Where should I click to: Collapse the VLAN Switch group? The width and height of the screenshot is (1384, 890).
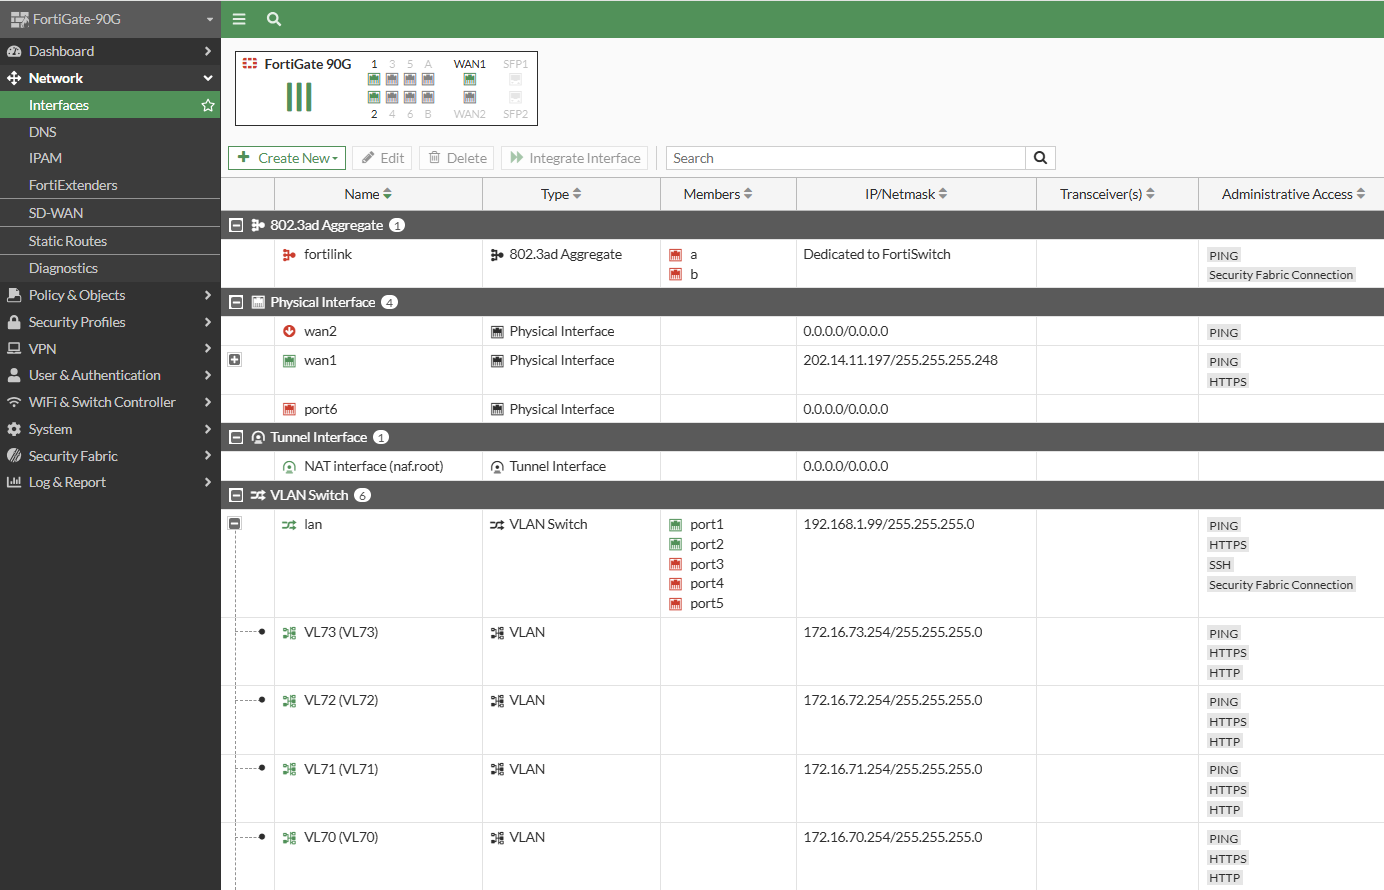[236, 495]
